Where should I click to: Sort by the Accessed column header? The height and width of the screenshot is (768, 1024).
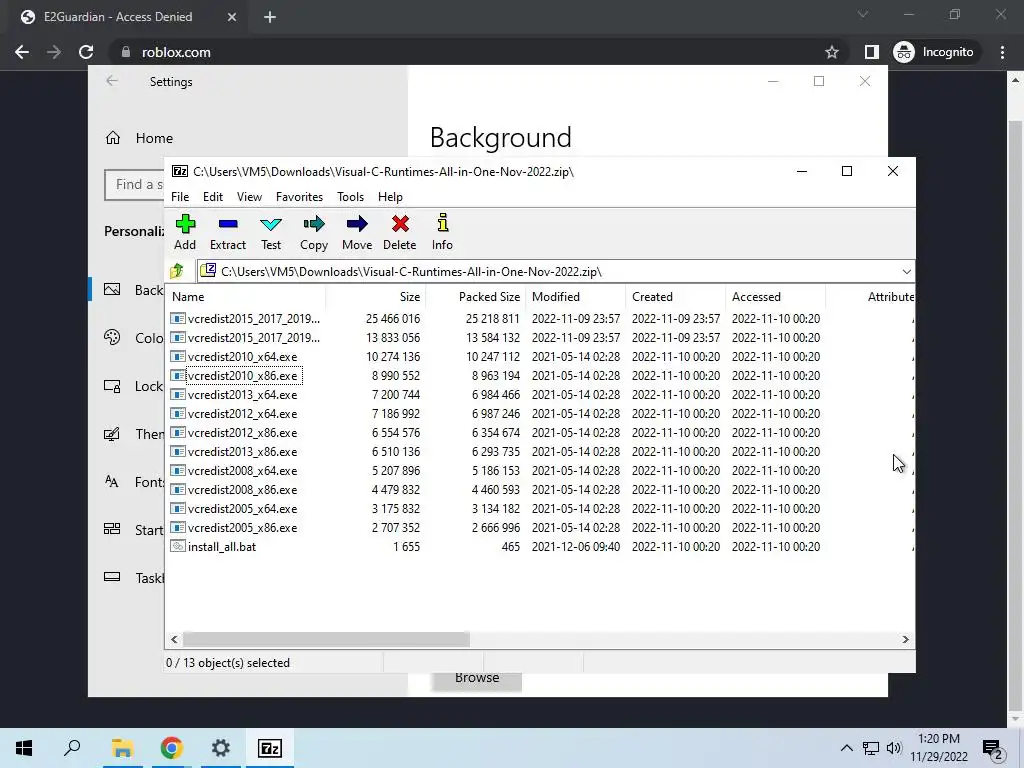(x=775, y=296)
